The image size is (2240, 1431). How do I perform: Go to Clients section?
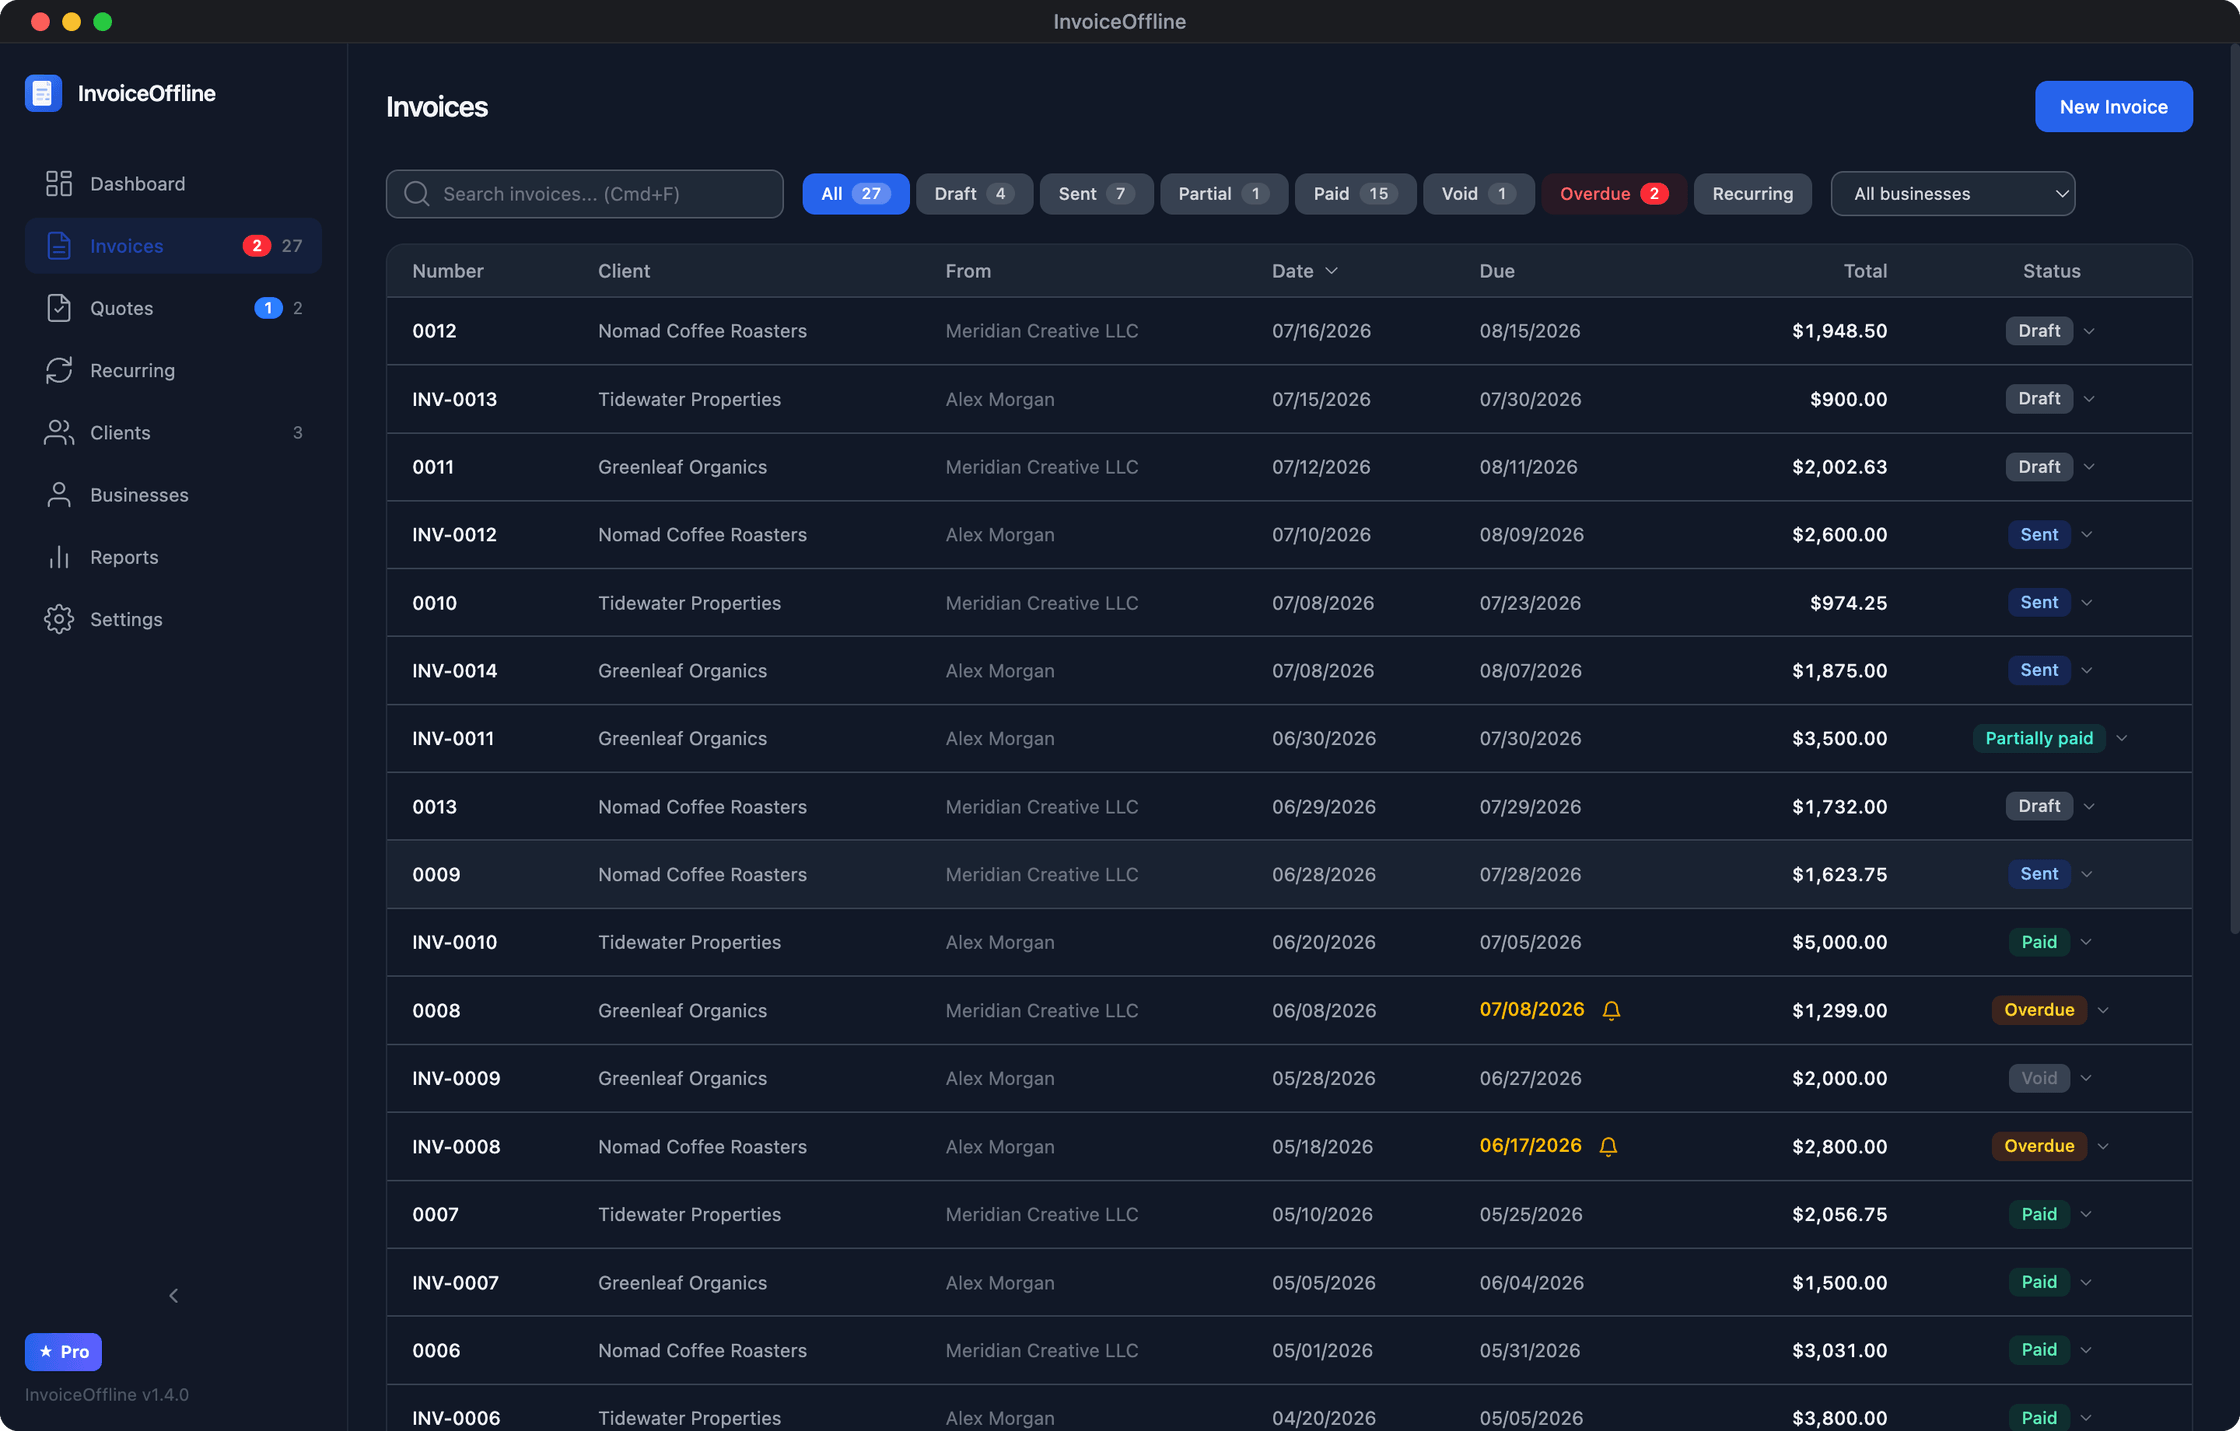click(173, 432)
